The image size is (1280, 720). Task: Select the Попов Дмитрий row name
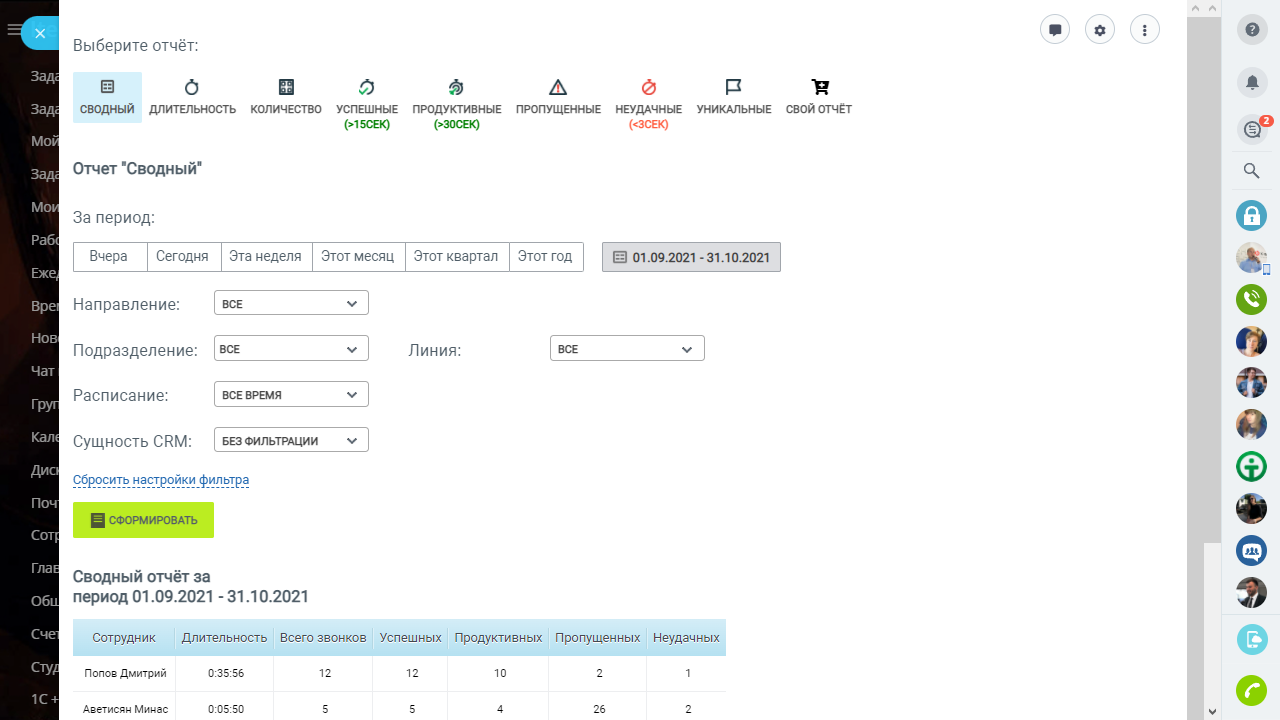pyautogui.click(x=125, y=674)
